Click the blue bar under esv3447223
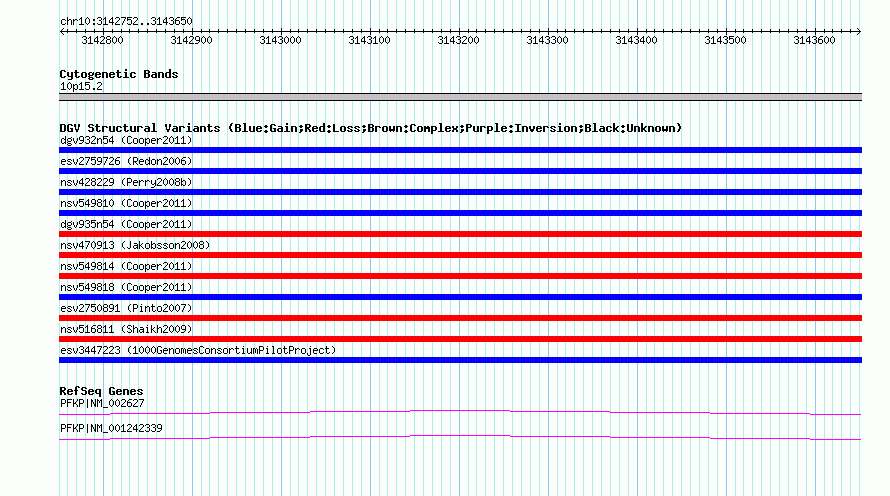 tap(460, 360)
